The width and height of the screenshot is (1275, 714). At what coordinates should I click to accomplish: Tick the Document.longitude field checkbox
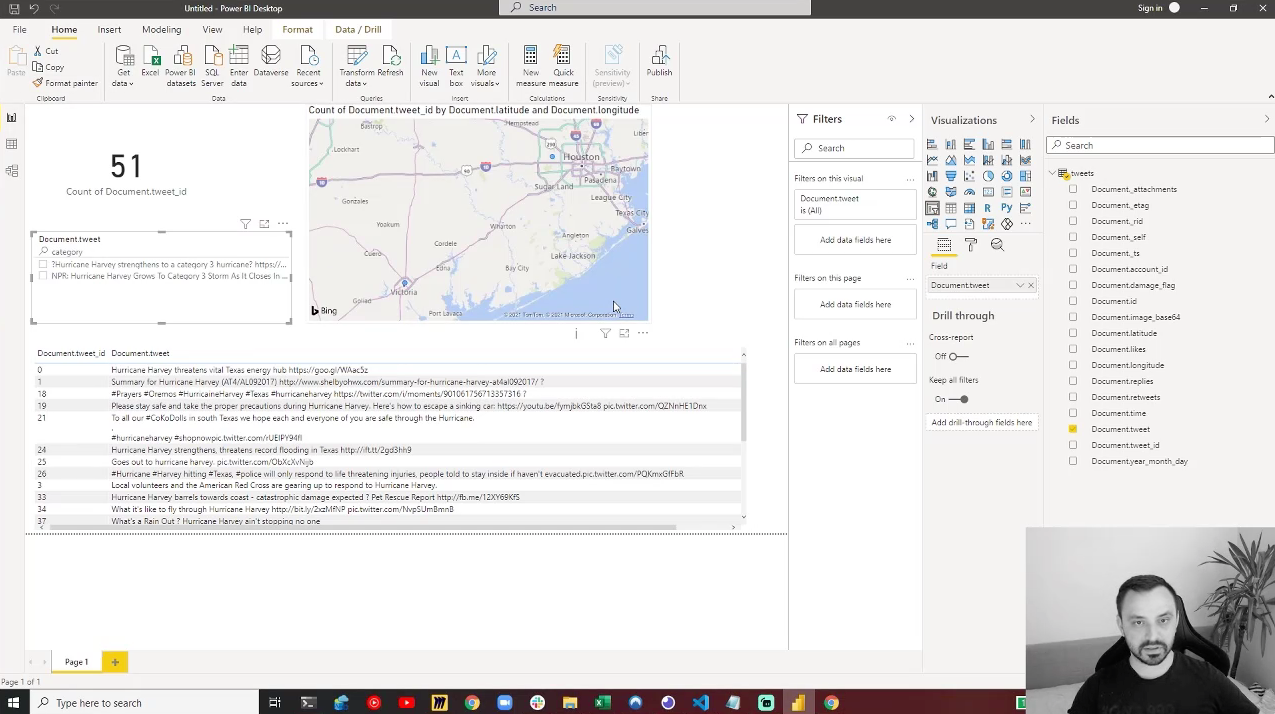click(x=1073, y=365)
